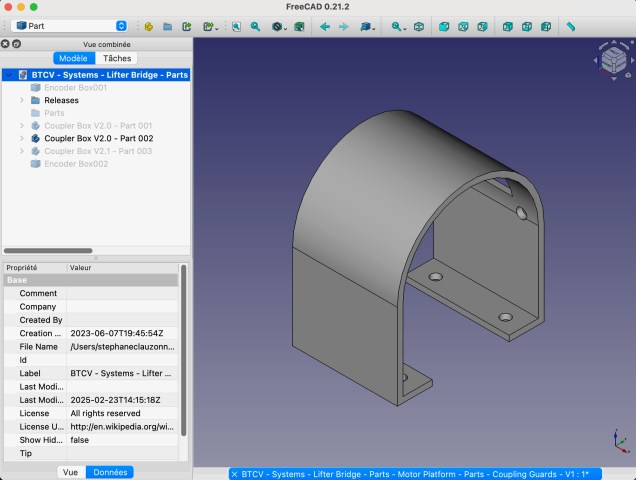Switch to the Tâches tab
The image size is (636, 480).
tap(117, 59)
